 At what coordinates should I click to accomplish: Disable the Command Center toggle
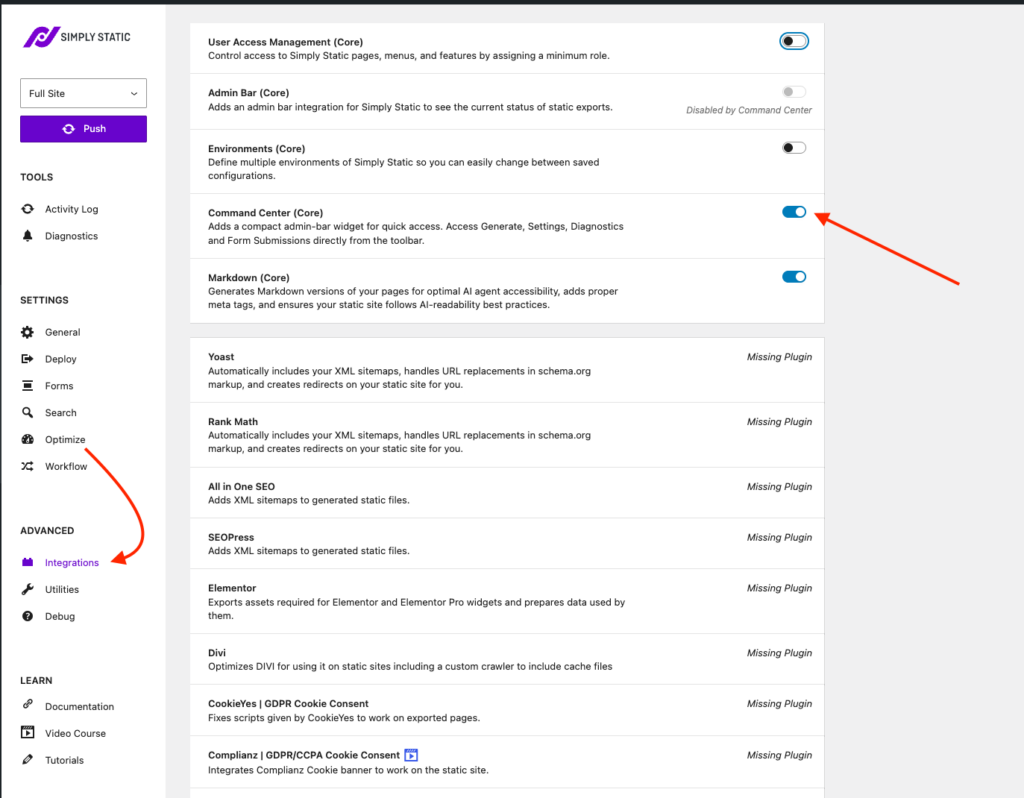click(793, 212)
